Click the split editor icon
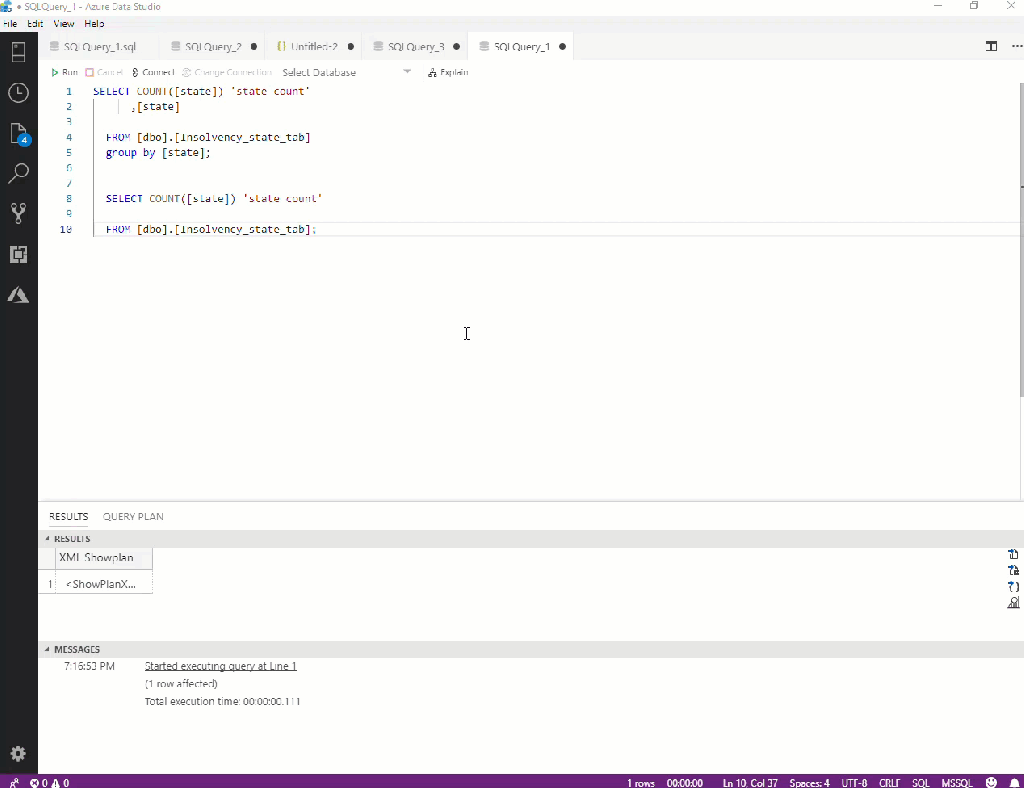 click(x=991, y=46)
